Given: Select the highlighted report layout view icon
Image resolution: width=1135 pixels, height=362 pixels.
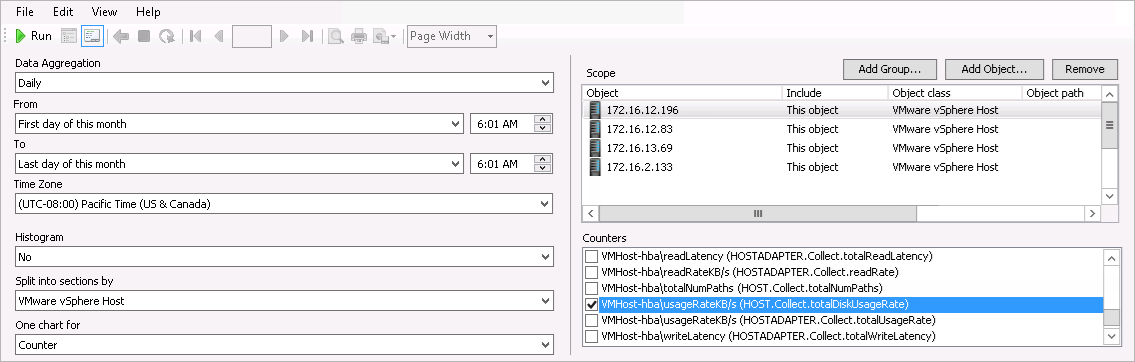Looking at the screenshot, I should tap(92, 35).
